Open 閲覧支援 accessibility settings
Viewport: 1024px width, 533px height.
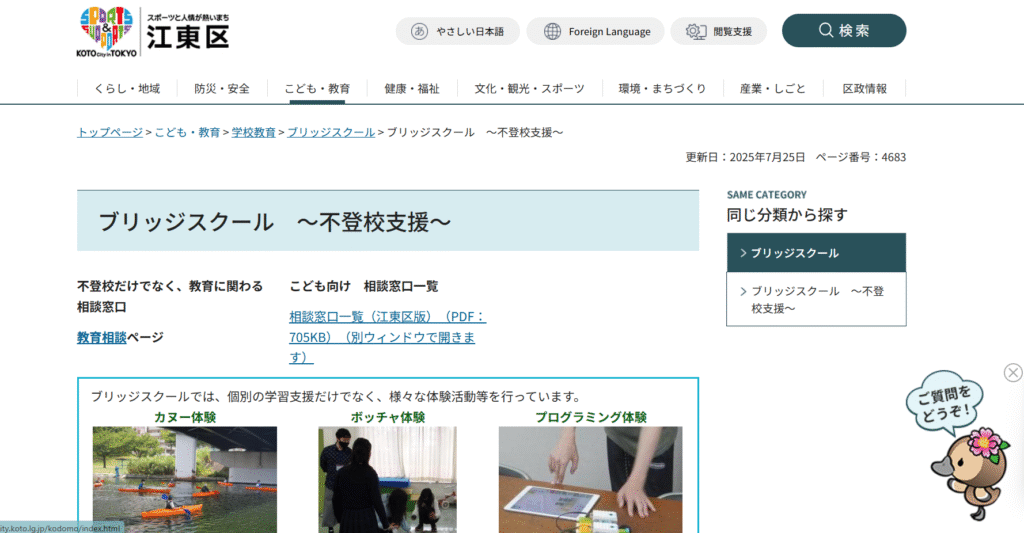(x=718, y=31)
